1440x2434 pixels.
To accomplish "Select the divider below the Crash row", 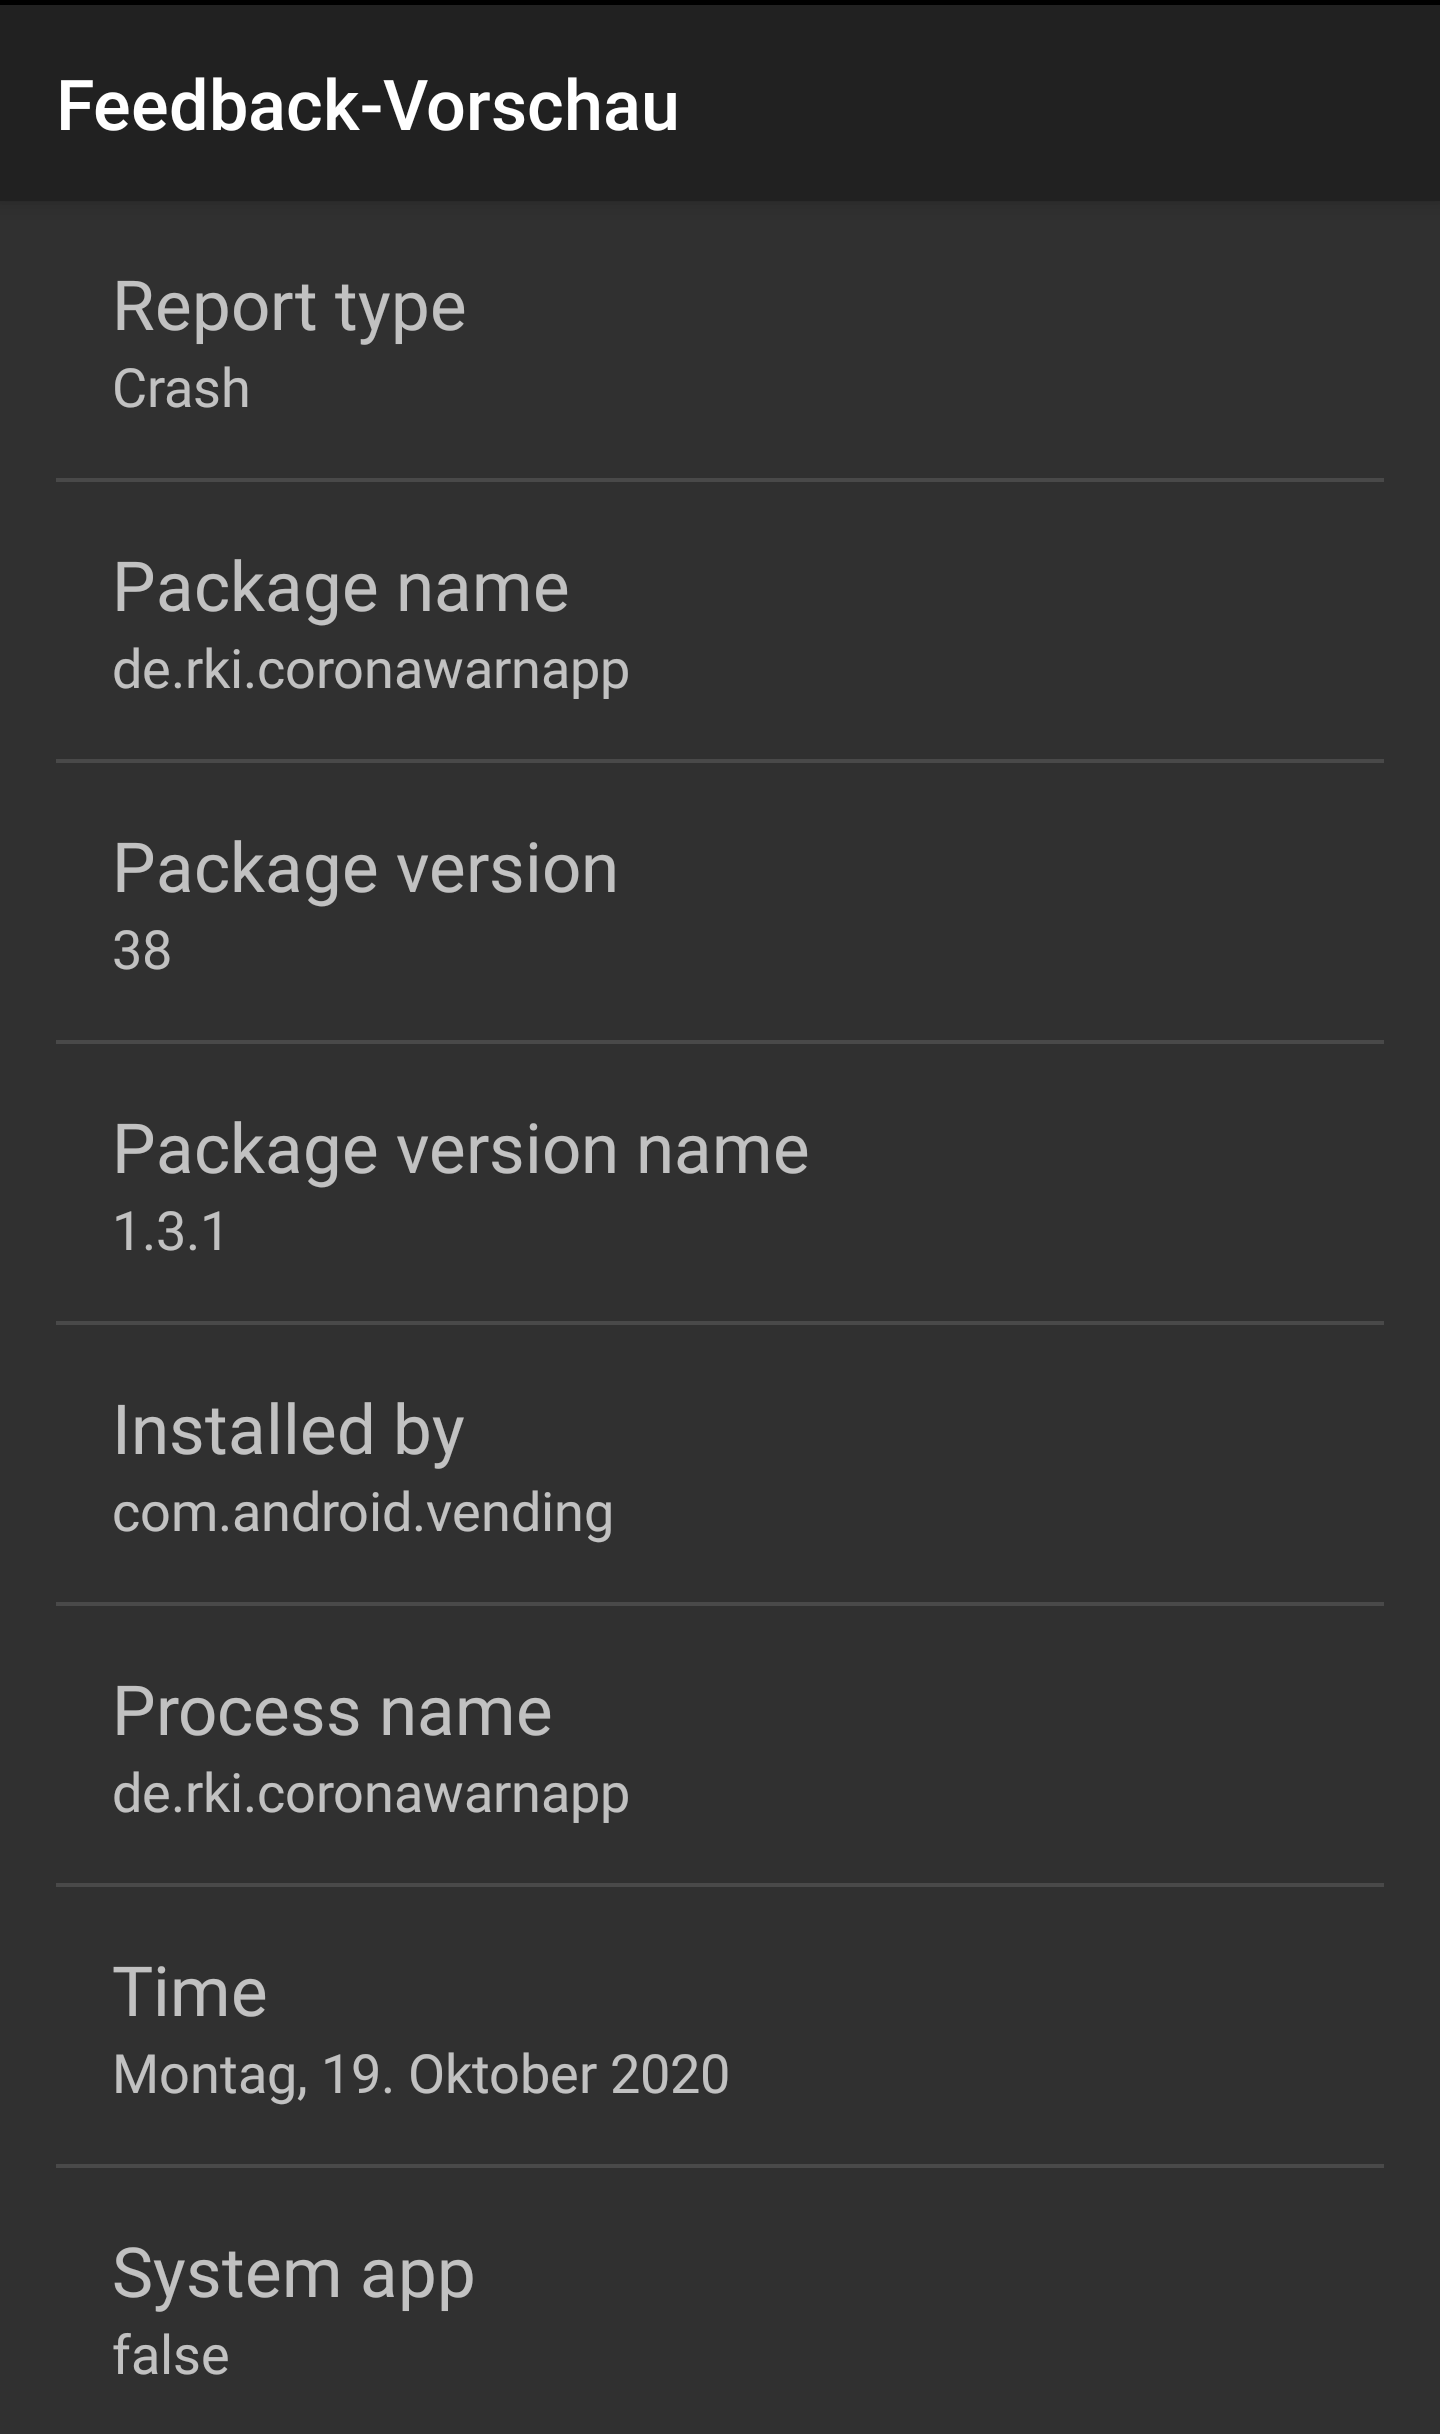I will [720, 480].
